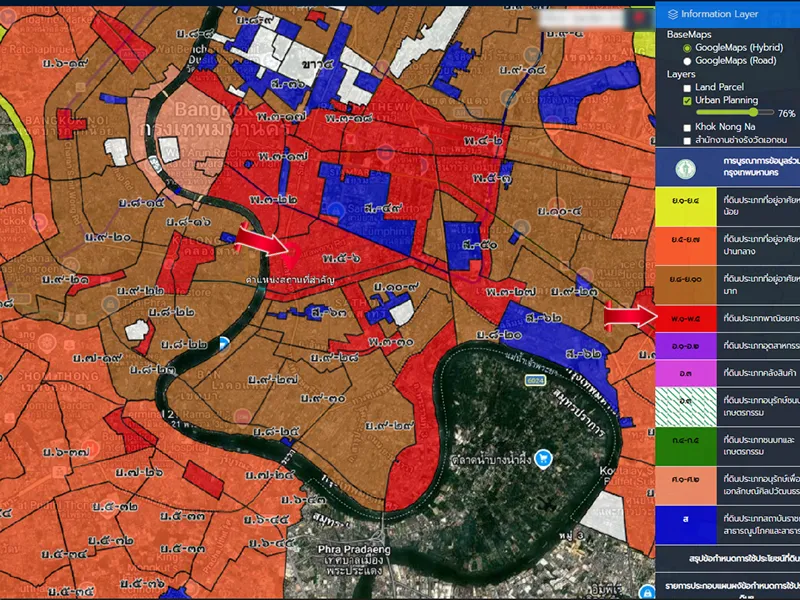Enable the Land Parcel layer
800x600 pixels.
686,87
